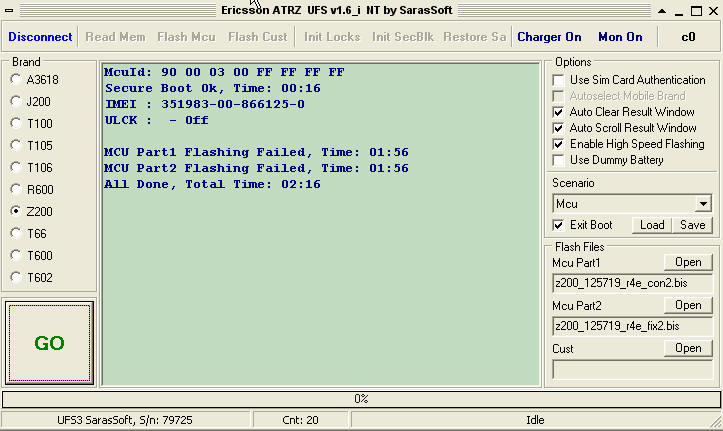The height and width of the screenshot is (431, 723).
Task: Open the Scenario dropdown arrow
Action: tap(703, 203)
